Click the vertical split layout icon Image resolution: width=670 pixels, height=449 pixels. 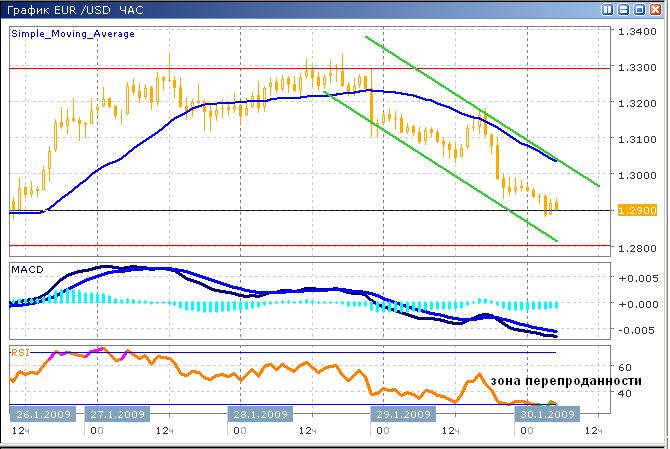tap(608, 9)
